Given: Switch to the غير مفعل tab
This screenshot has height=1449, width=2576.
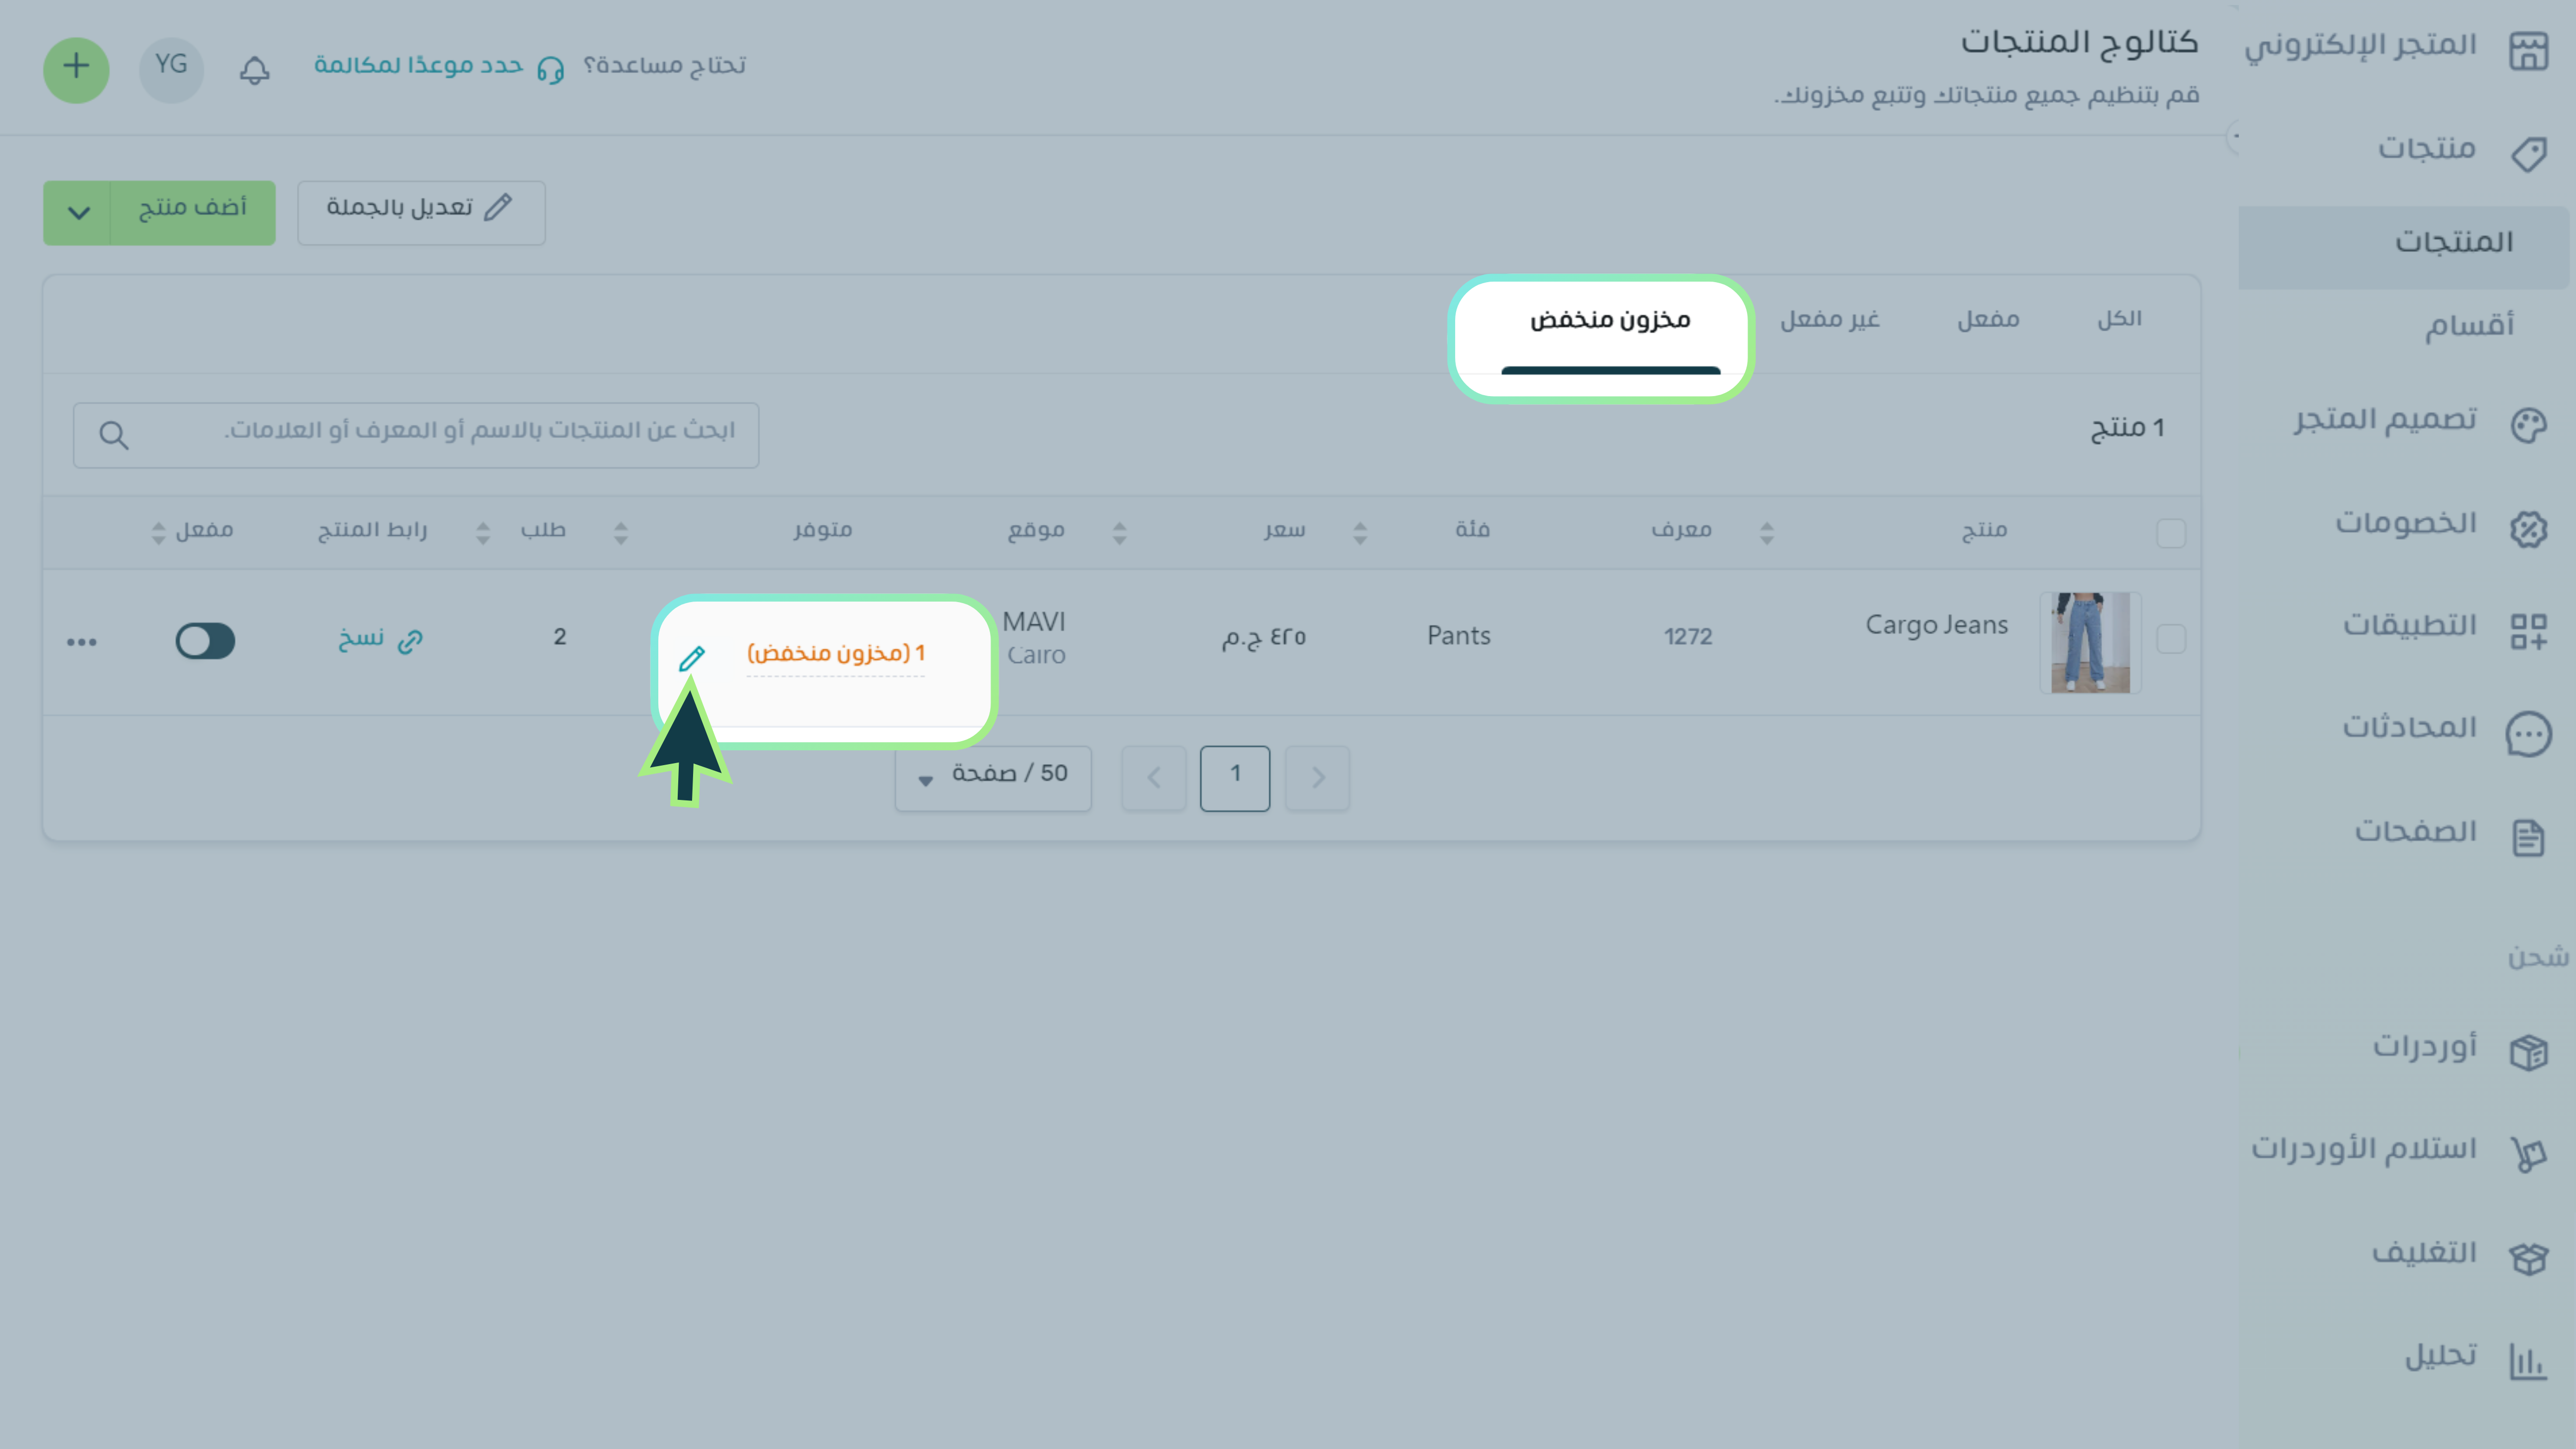Looking at the screenshot, I should click(1829, 320).
